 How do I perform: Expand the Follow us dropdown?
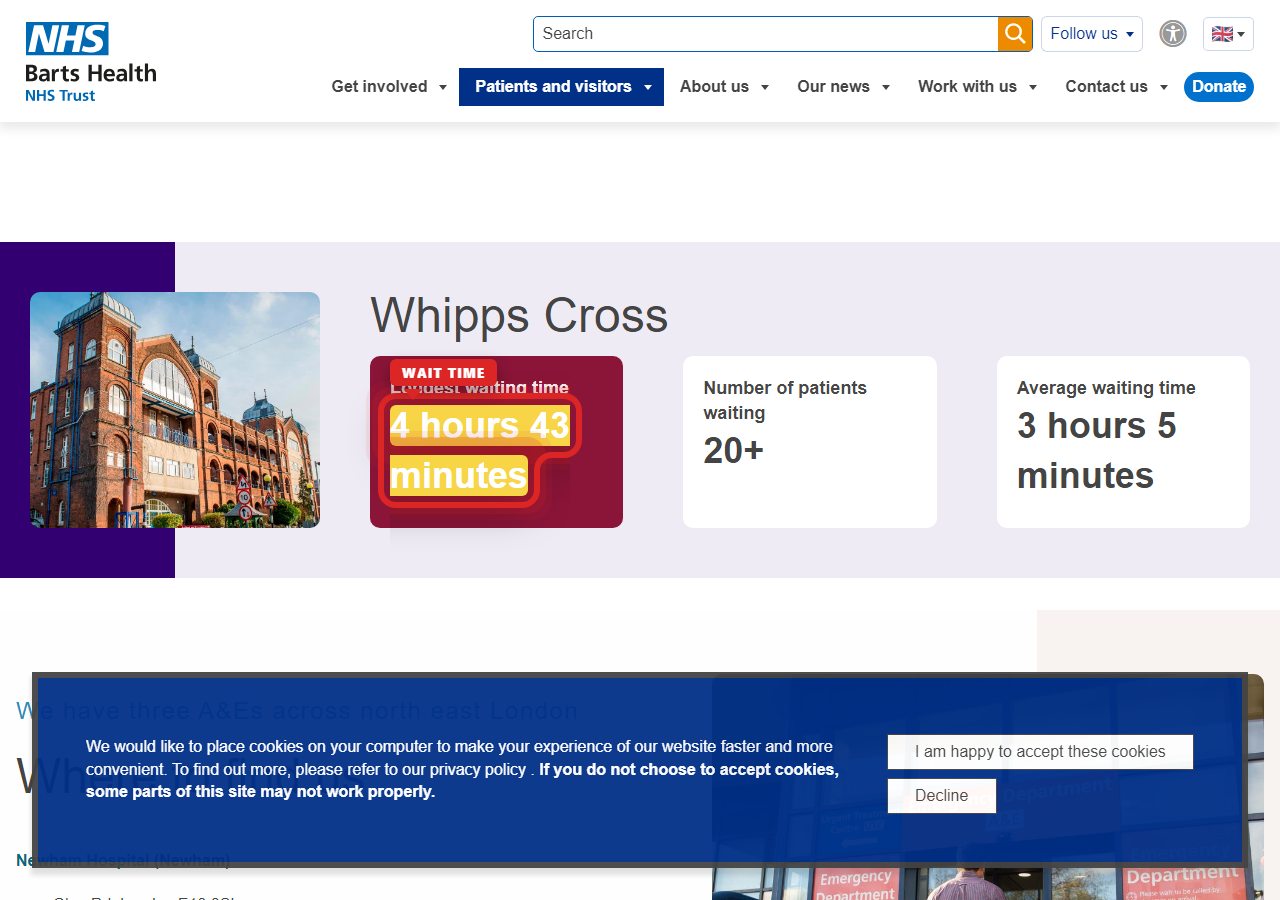[x=1092, y=34]
